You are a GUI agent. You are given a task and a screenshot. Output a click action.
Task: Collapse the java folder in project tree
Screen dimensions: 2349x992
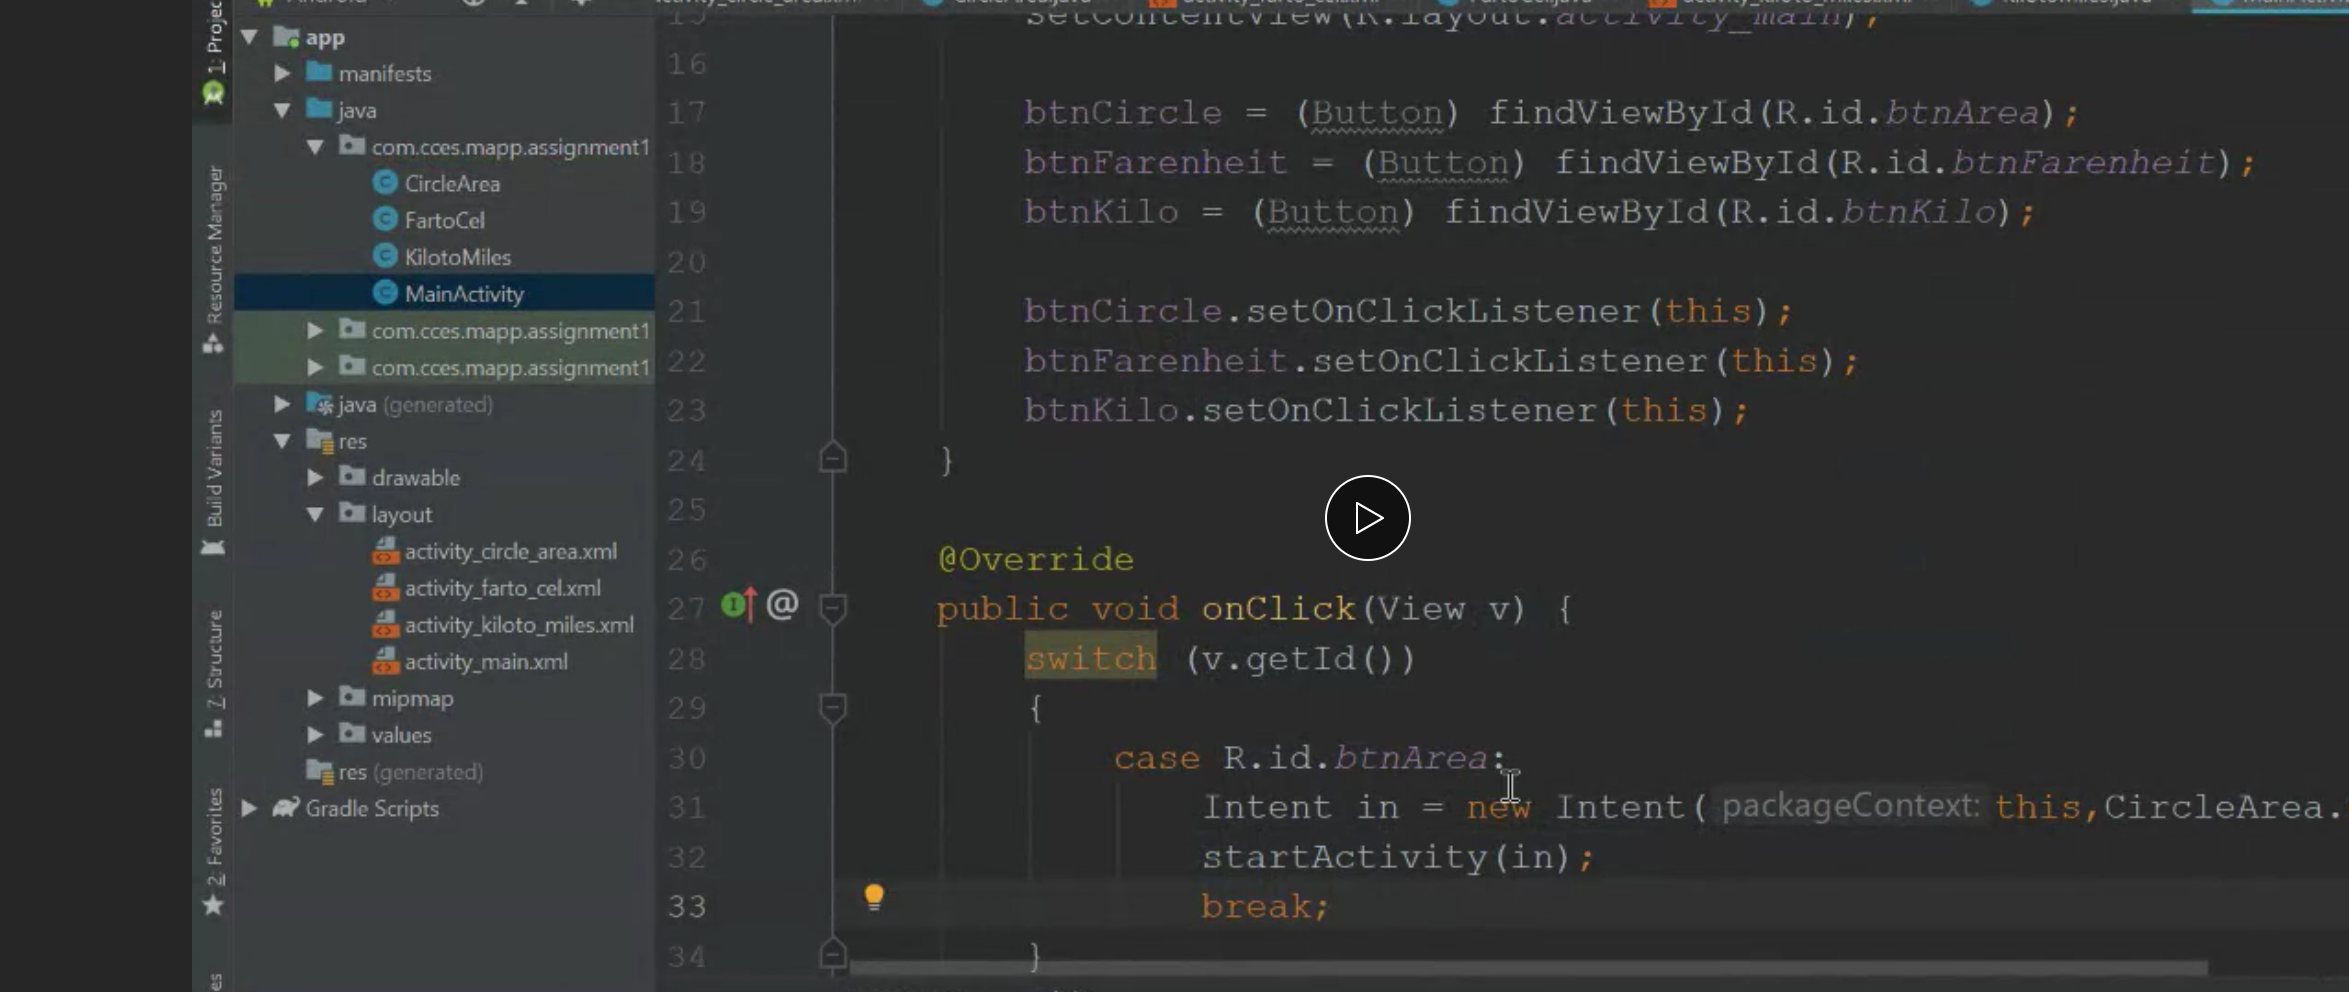[x=281, y=110]
